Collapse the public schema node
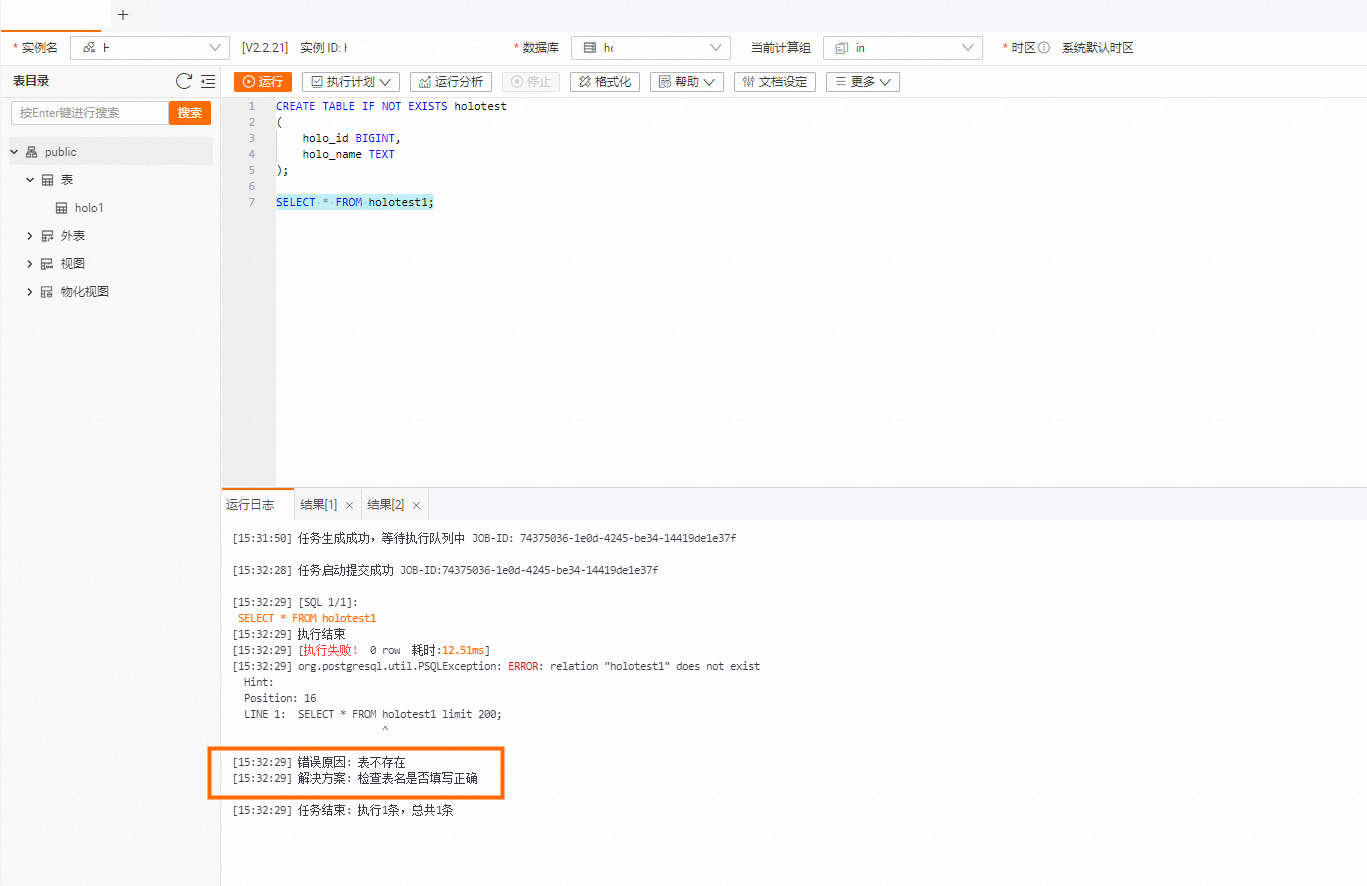This screenshot has height=886, width=1367. (14, 152)
